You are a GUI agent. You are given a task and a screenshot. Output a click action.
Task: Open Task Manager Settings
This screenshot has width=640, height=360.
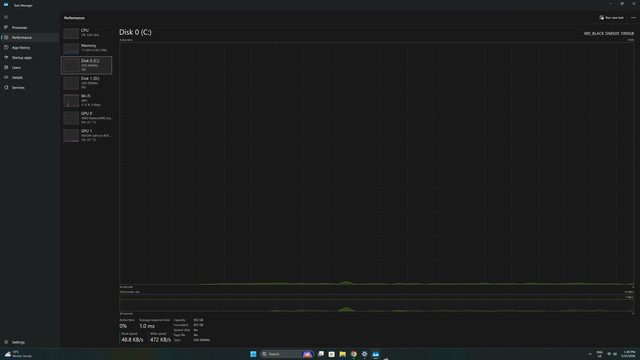tap(30, 342)
